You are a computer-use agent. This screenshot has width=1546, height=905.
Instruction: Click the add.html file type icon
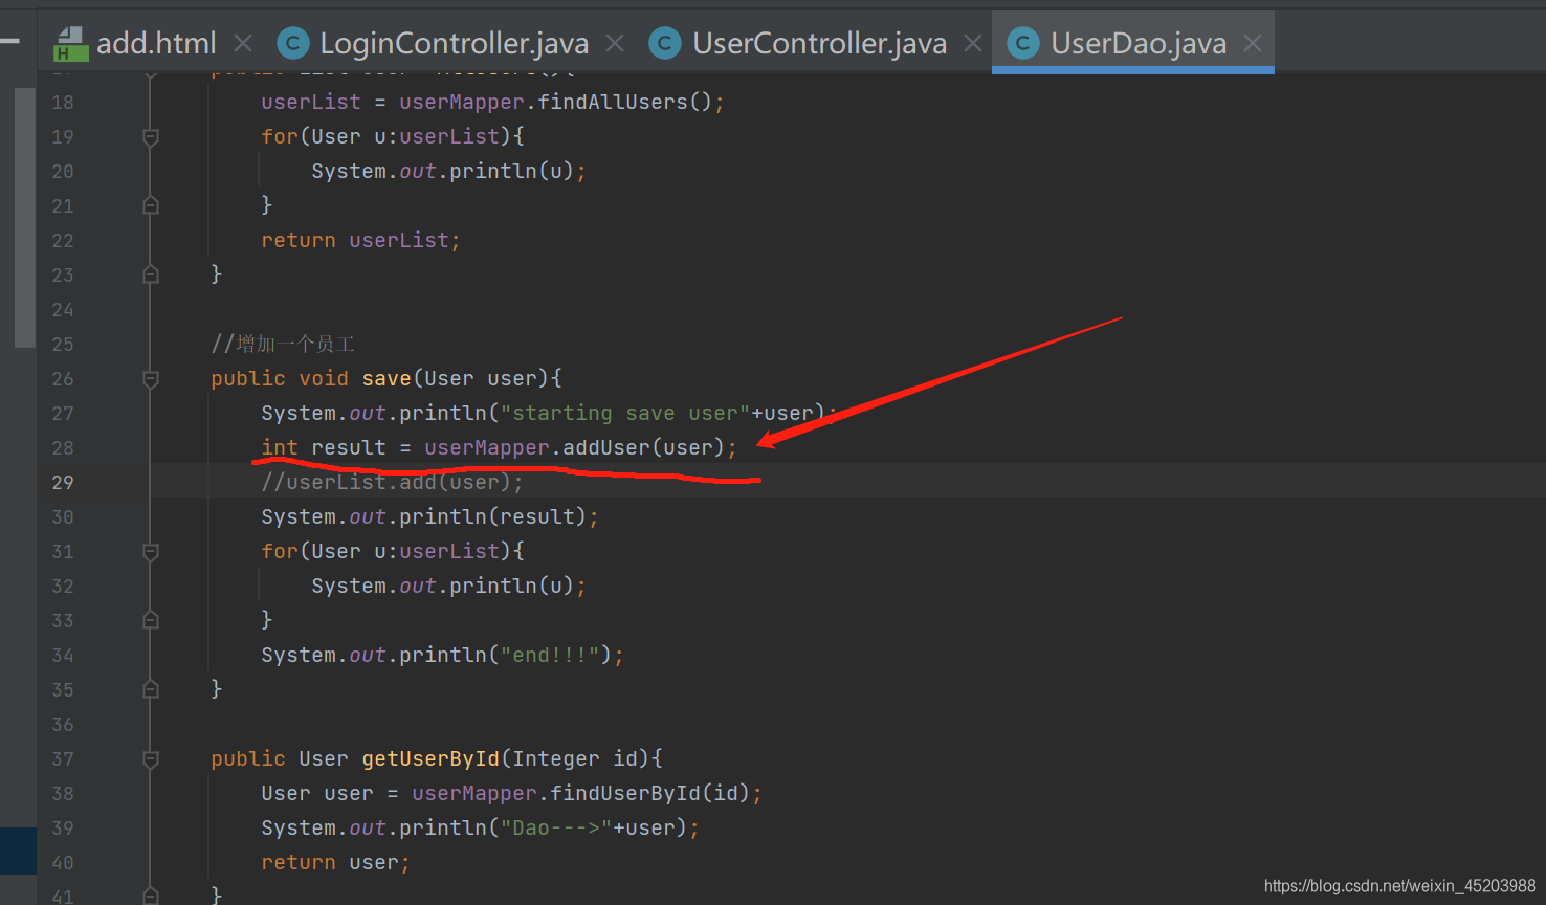[70, 44]
